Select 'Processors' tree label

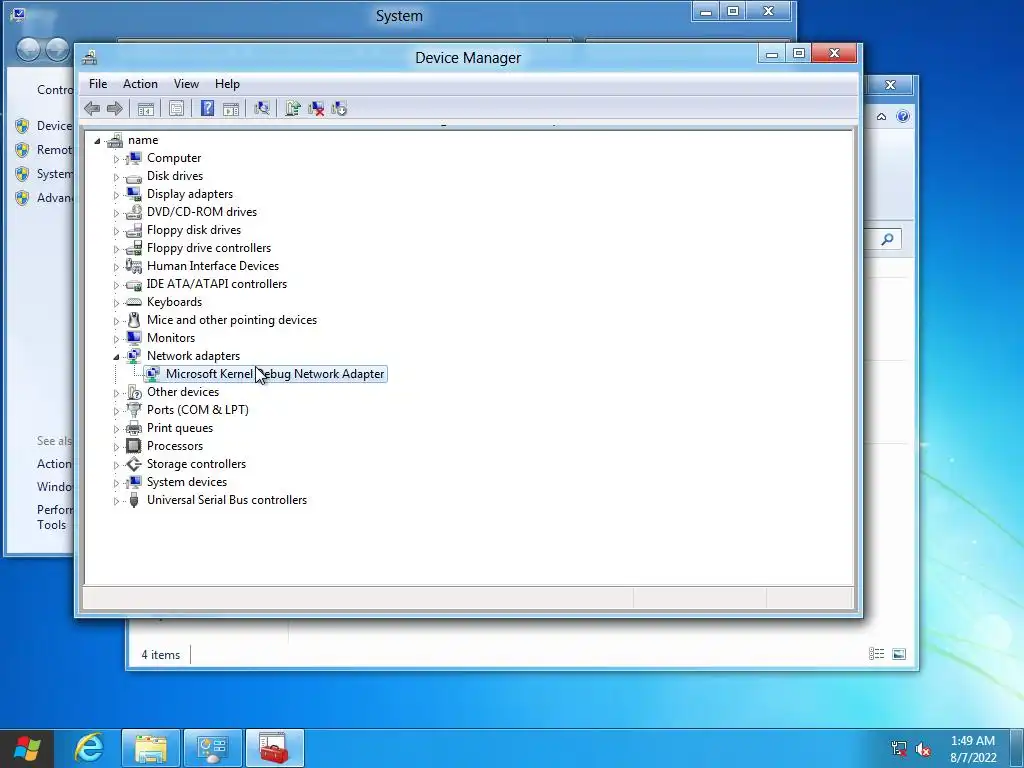(175, 446)
